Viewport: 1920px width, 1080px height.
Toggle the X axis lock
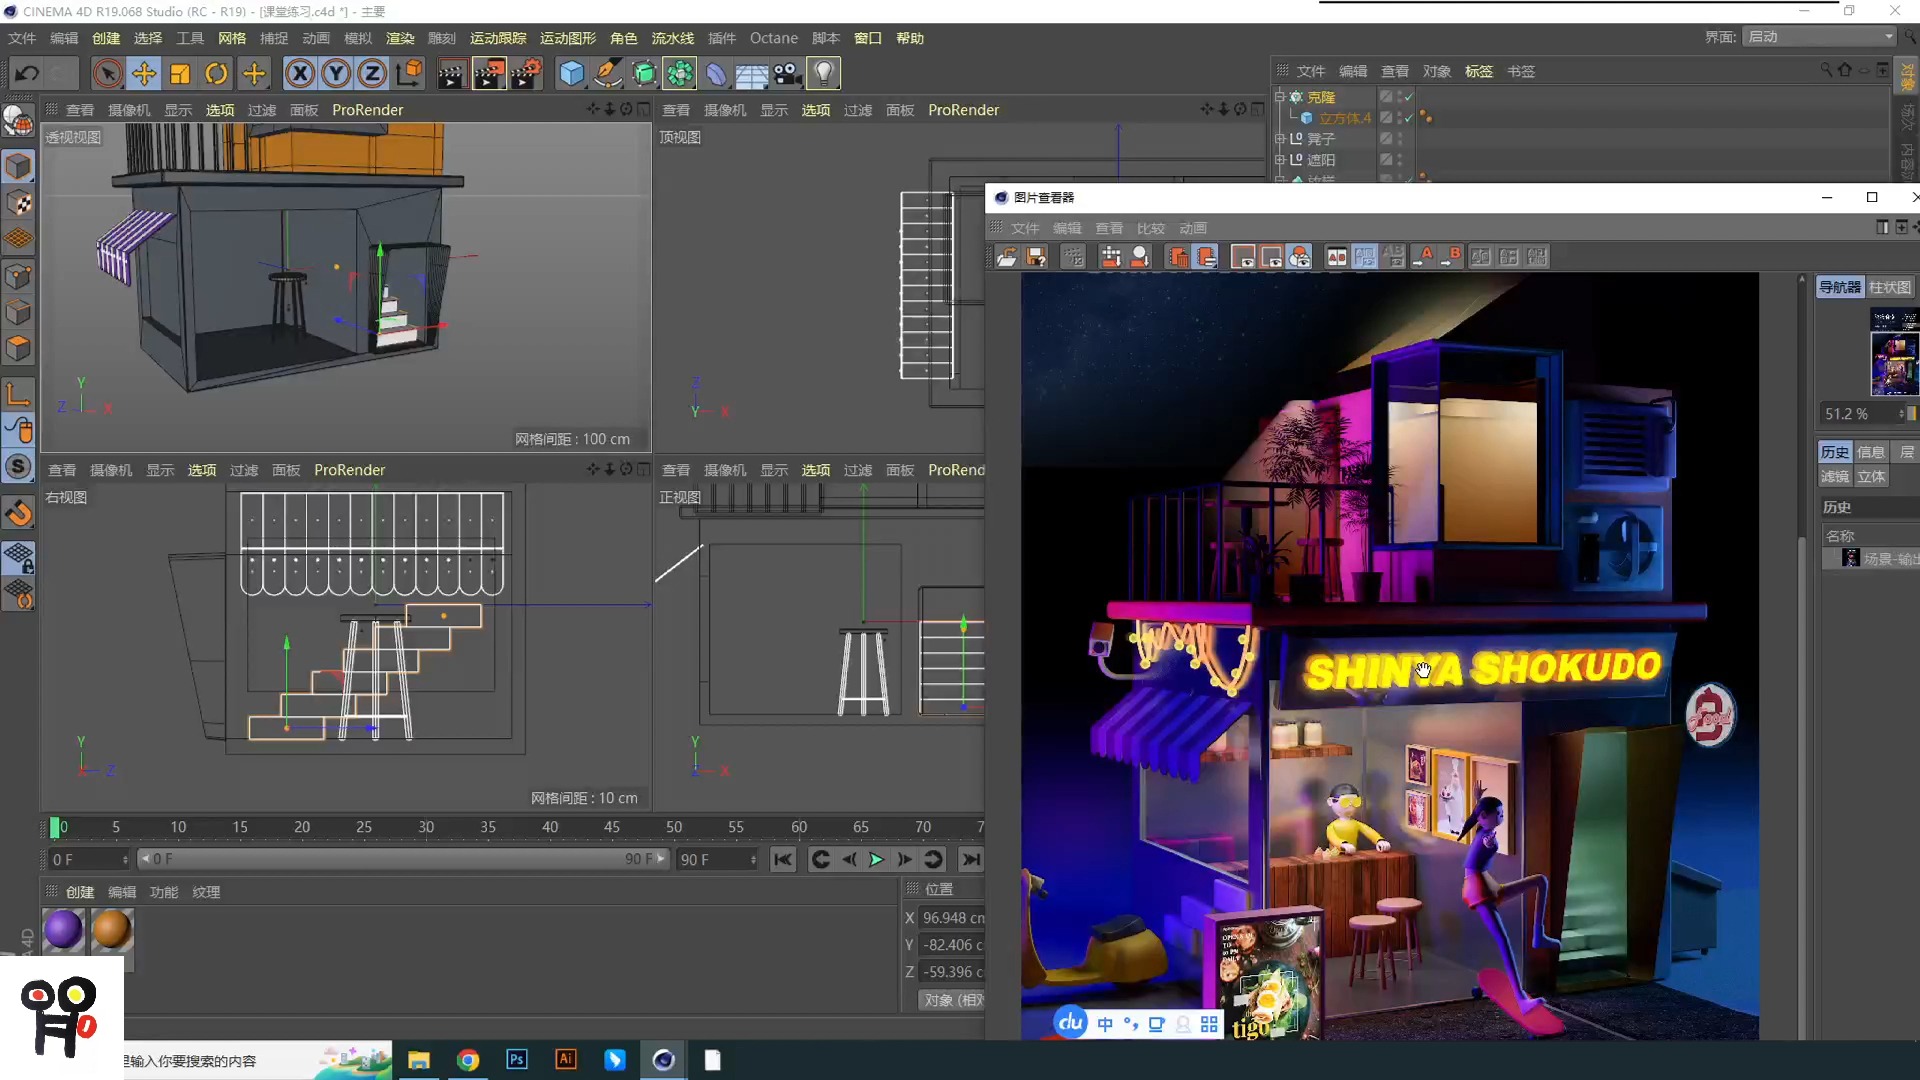299,73
